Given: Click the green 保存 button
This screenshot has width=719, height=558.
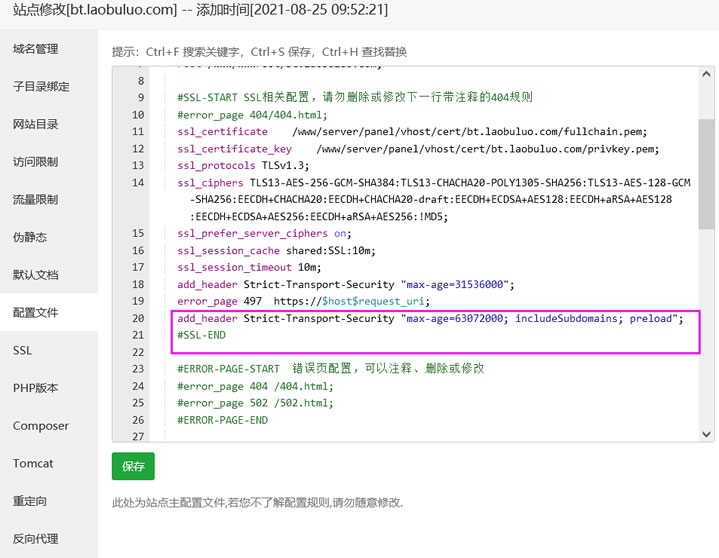Looking at the screenshot, I should coord(133,466).
